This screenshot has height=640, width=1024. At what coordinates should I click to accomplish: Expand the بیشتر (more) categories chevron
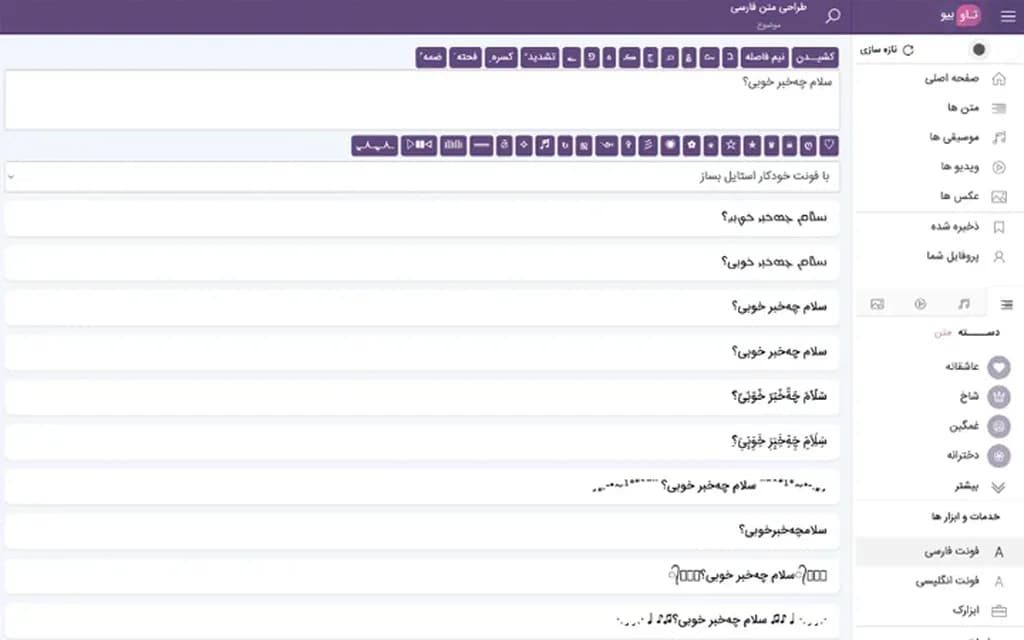(x=996, y=485)
